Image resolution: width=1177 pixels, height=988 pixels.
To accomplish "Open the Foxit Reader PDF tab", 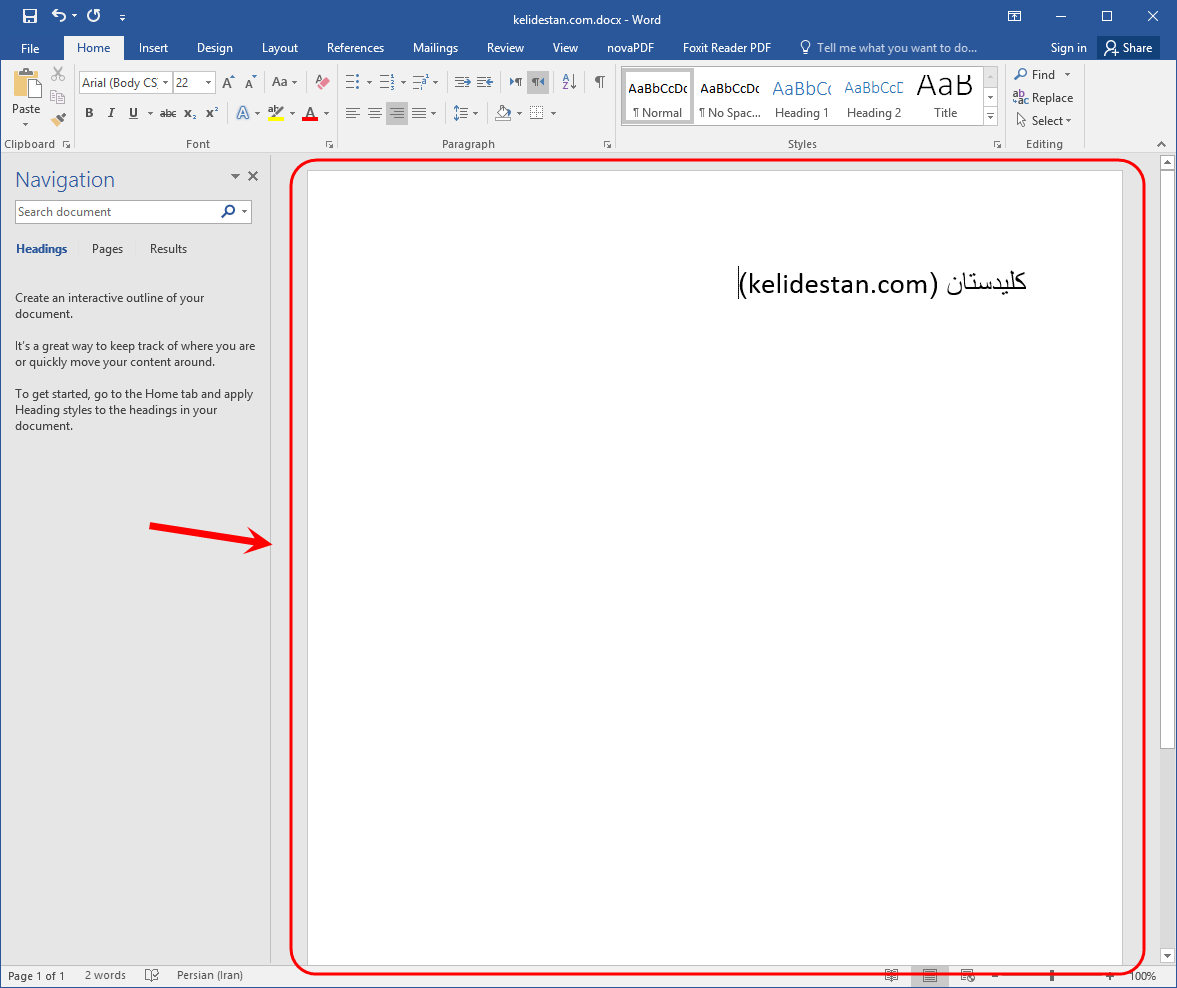I will [727, 48].
